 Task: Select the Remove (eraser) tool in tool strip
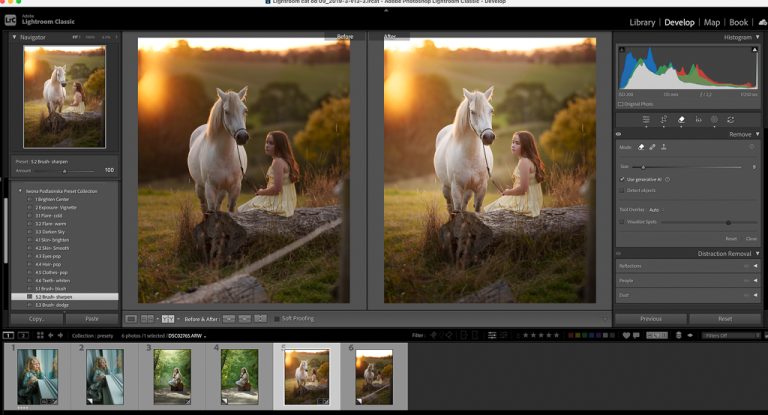[x=681, y=119]
